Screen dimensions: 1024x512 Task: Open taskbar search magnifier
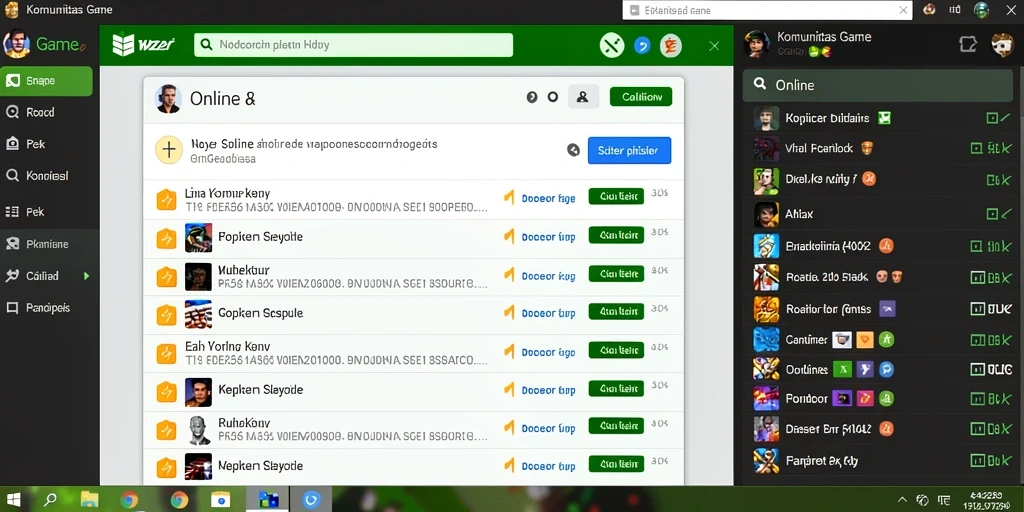tap(50, 500)
